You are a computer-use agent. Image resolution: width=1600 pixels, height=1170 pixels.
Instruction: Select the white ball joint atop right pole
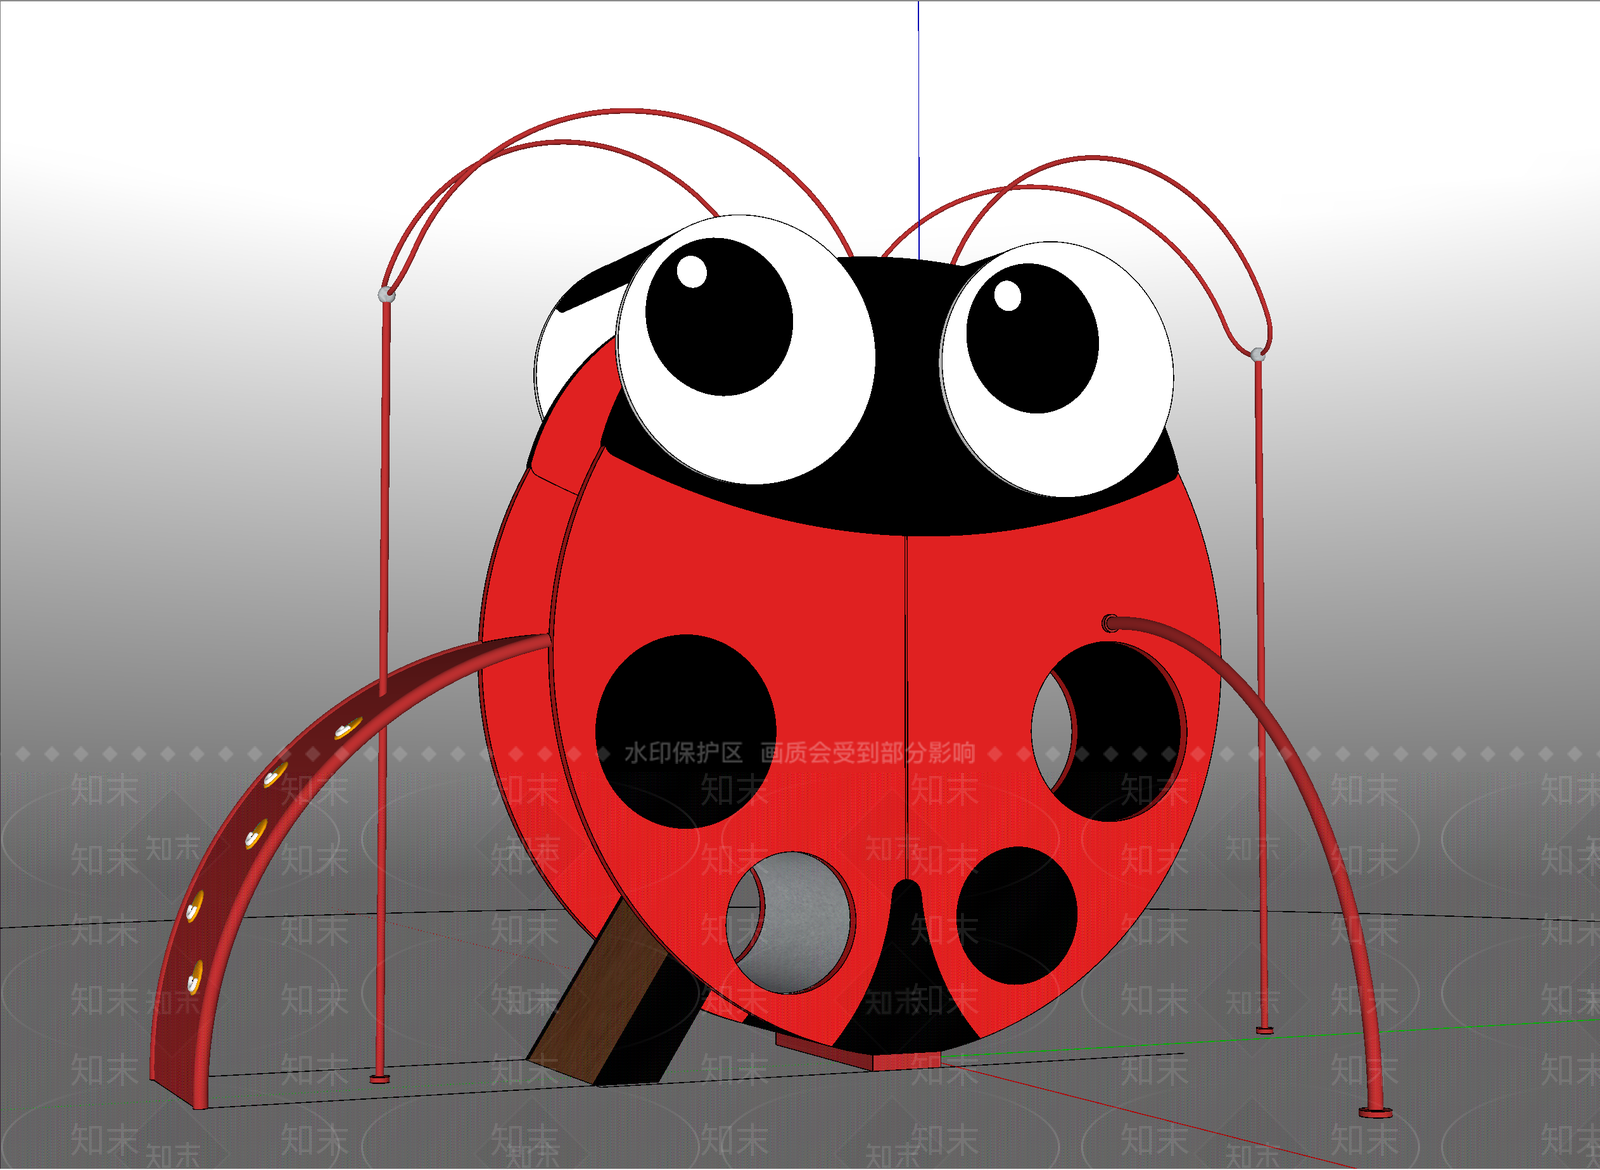[1258, 353]
